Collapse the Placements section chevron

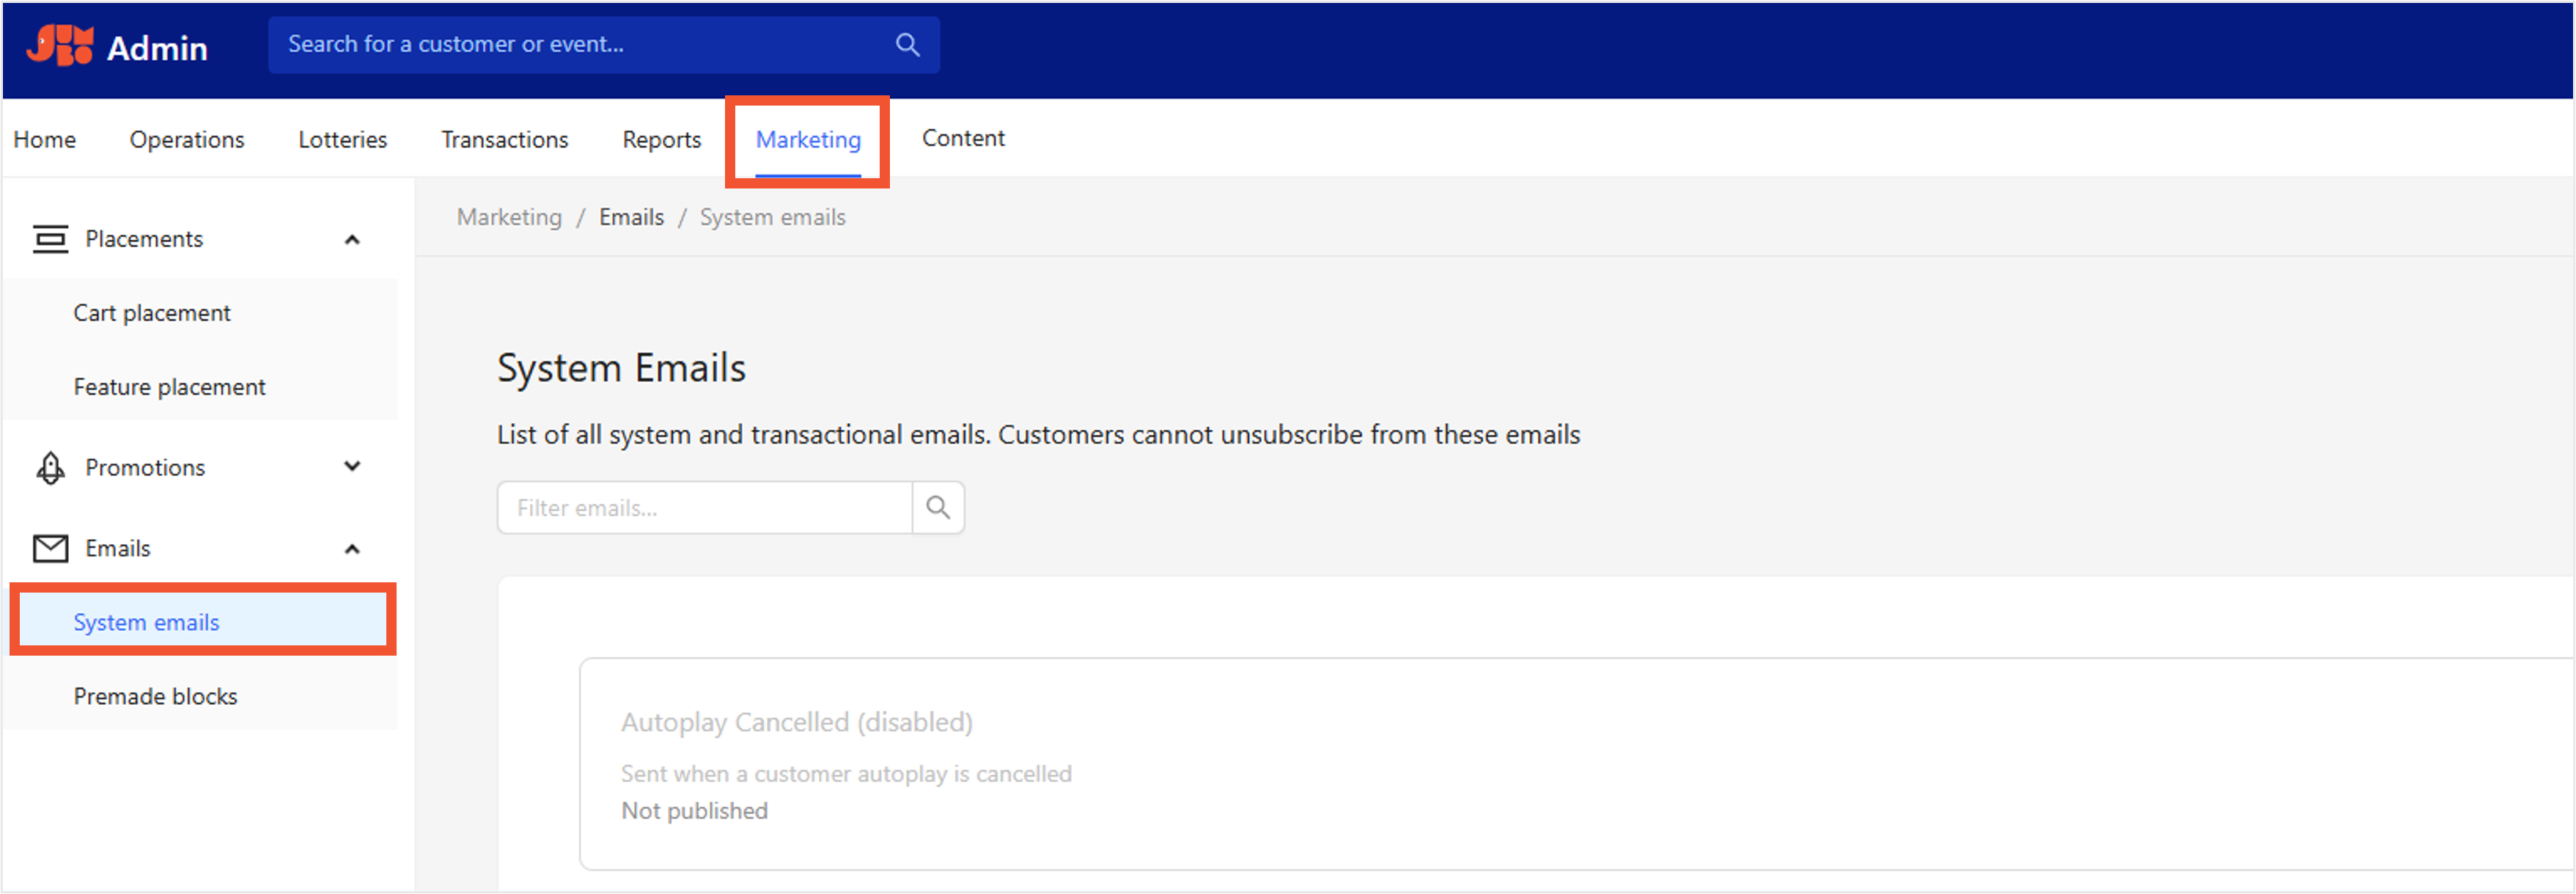(352, 240)
